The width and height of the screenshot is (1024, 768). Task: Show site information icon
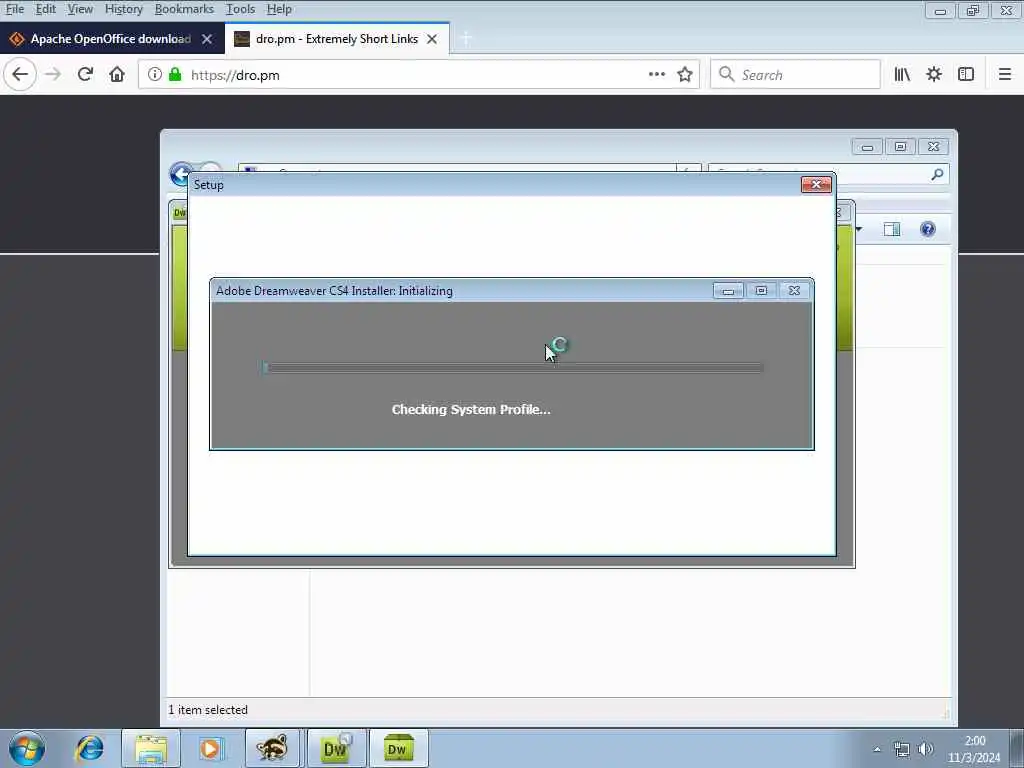click(x=155, y=74)
